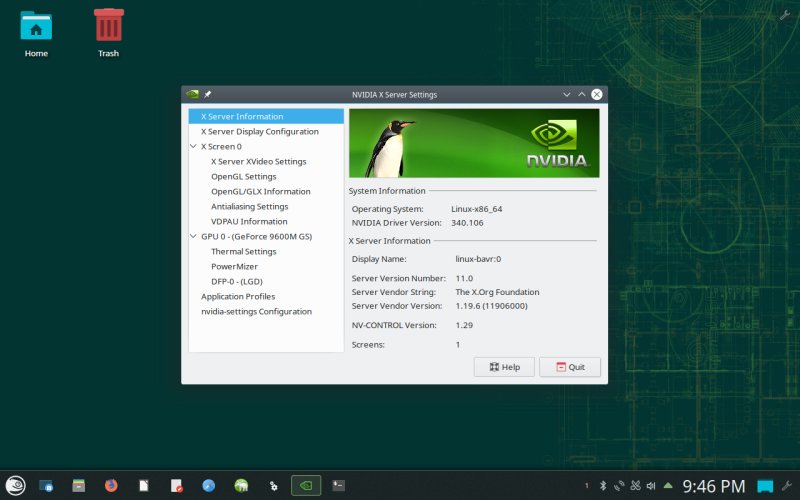
Task: Maximize the NVIDIA X Server Settings window
Action: [x=582, y=94]
